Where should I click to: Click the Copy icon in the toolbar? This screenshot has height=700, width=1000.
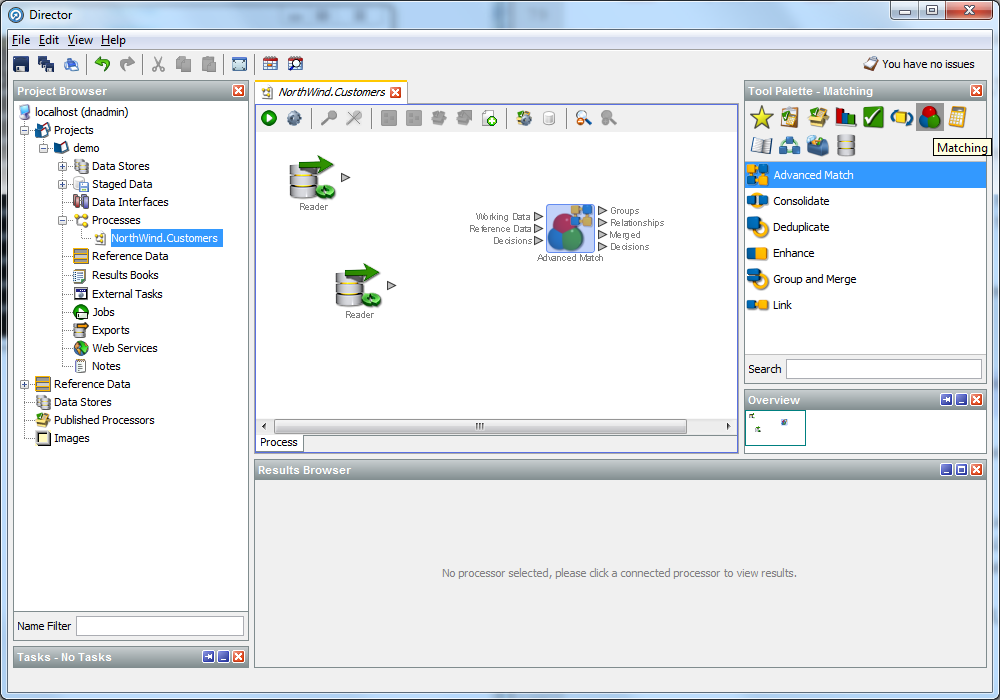coord(184,64)
